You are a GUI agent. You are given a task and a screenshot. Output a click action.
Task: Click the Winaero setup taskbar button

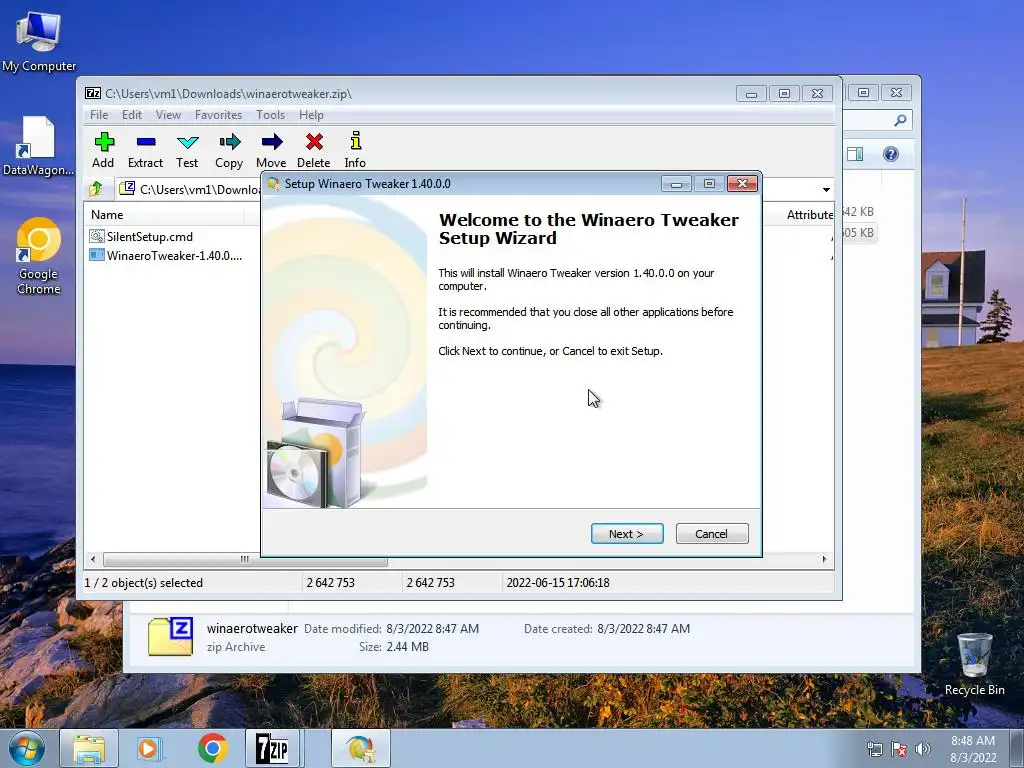(360, 748)
